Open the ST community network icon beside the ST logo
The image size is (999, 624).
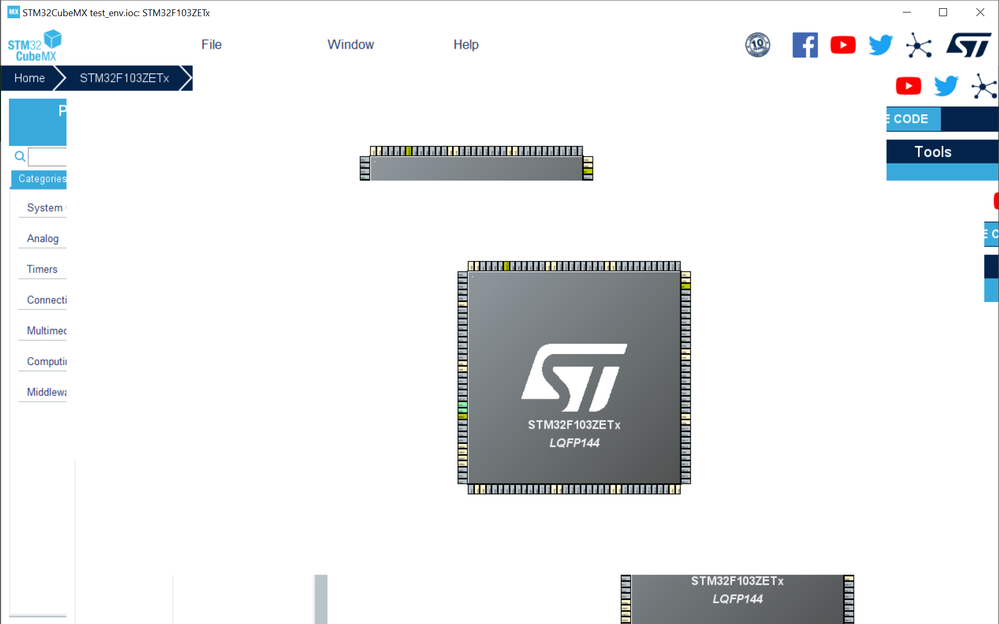tap(919, 45)
